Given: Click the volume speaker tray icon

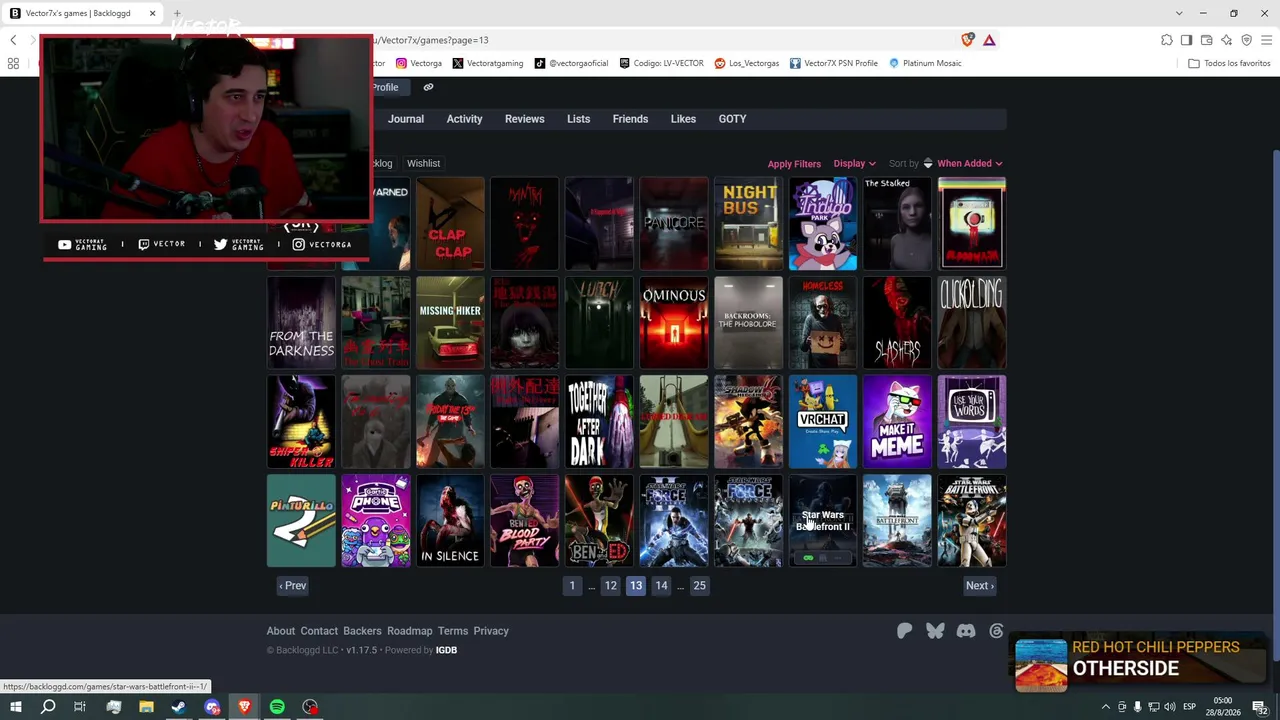Looking at the screenshot, I should pyautogui.click(x=1169, y=707).
